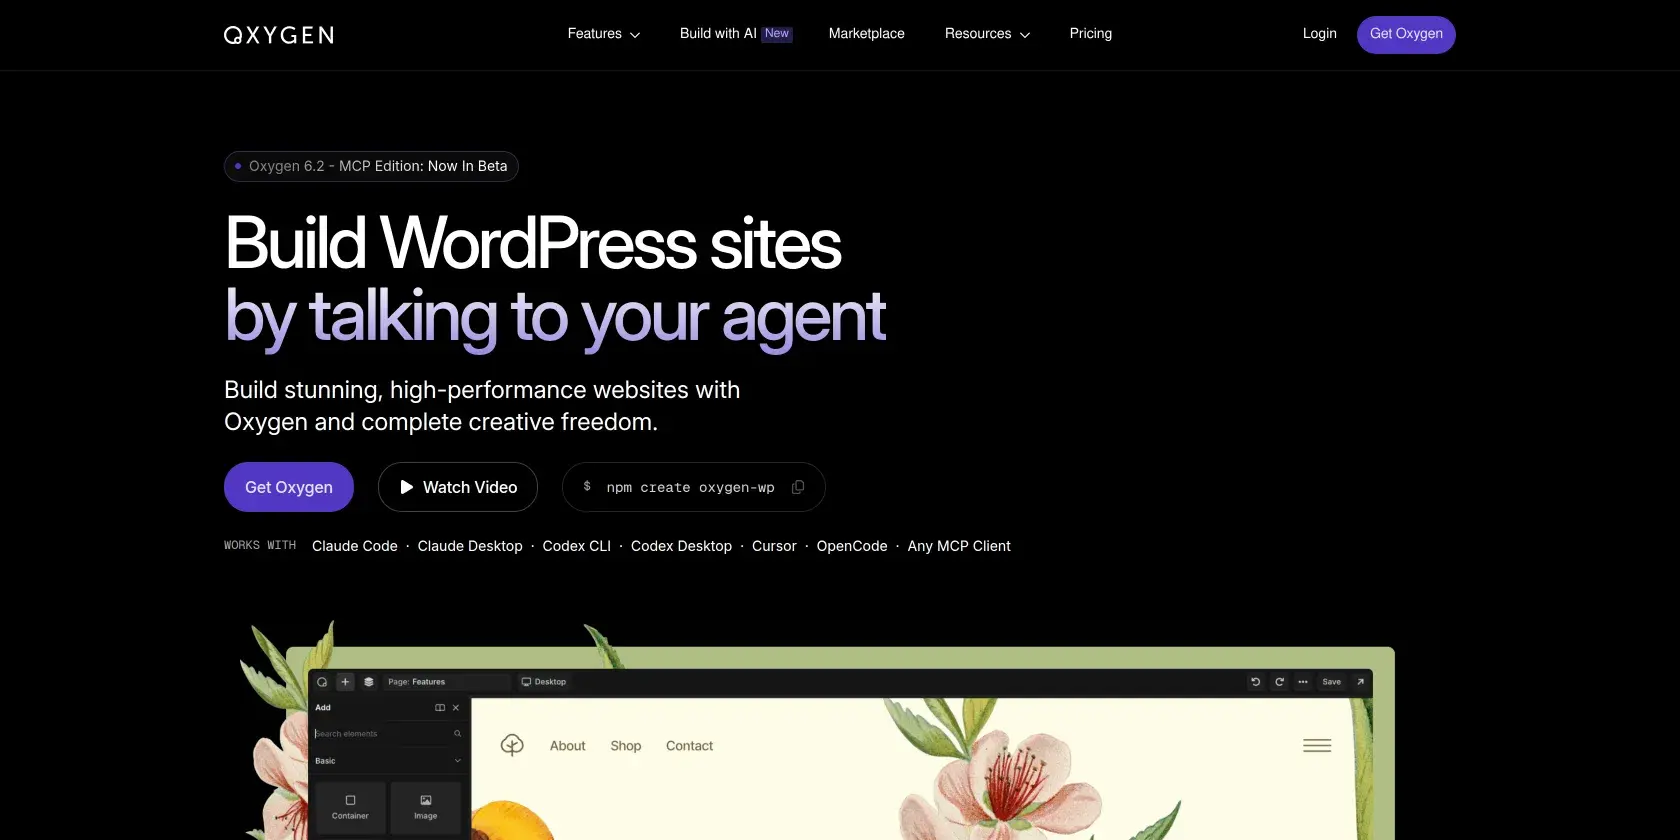Open the Page: Features selector
Viewport: 1680px width, 840px height.
[x=447, y=682]
